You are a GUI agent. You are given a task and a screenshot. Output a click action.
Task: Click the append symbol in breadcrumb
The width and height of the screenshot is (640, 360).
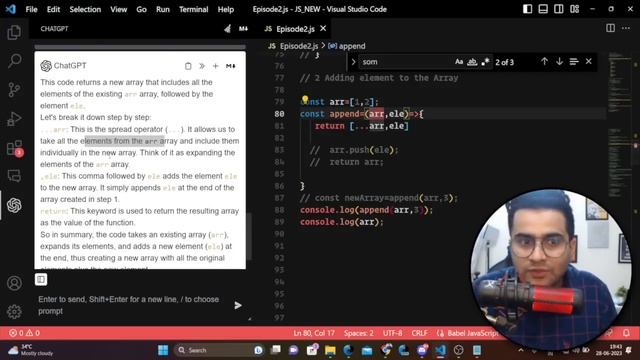pyautogui.click(x=347, y=46)
